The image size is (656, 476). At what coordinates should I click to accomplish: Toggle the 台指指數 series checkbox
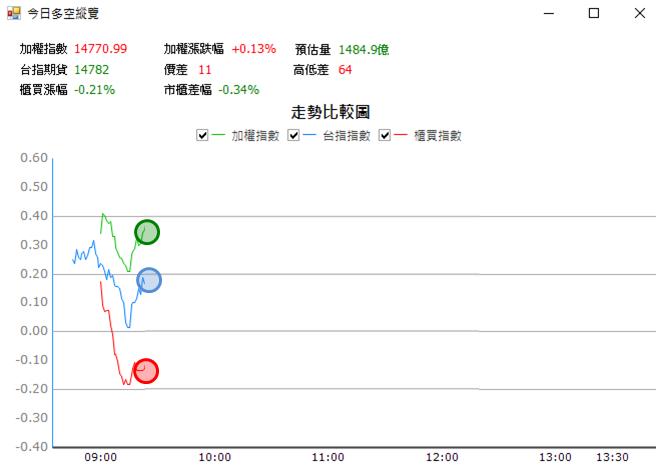[293, 135]
